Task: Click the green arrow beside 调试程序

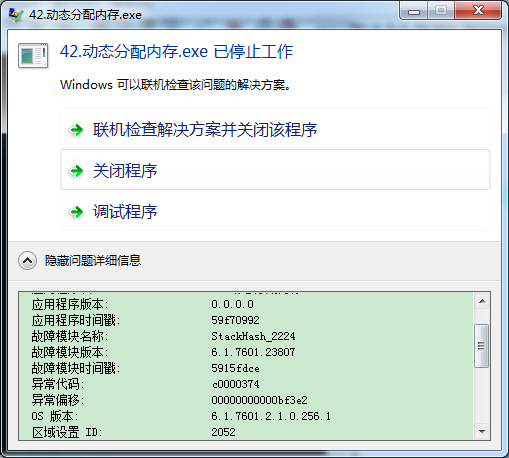Action: click(77, 212)
